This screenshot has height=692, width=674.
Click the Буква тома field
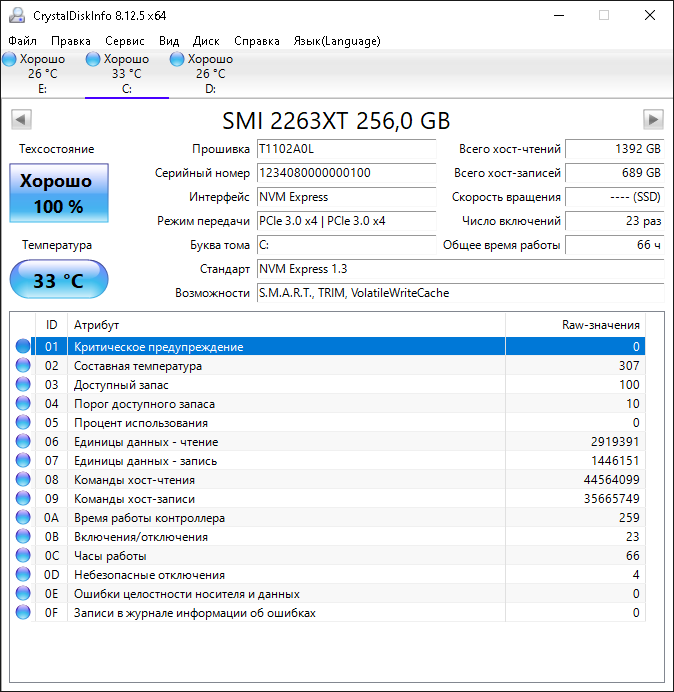[x=346, y=245]
